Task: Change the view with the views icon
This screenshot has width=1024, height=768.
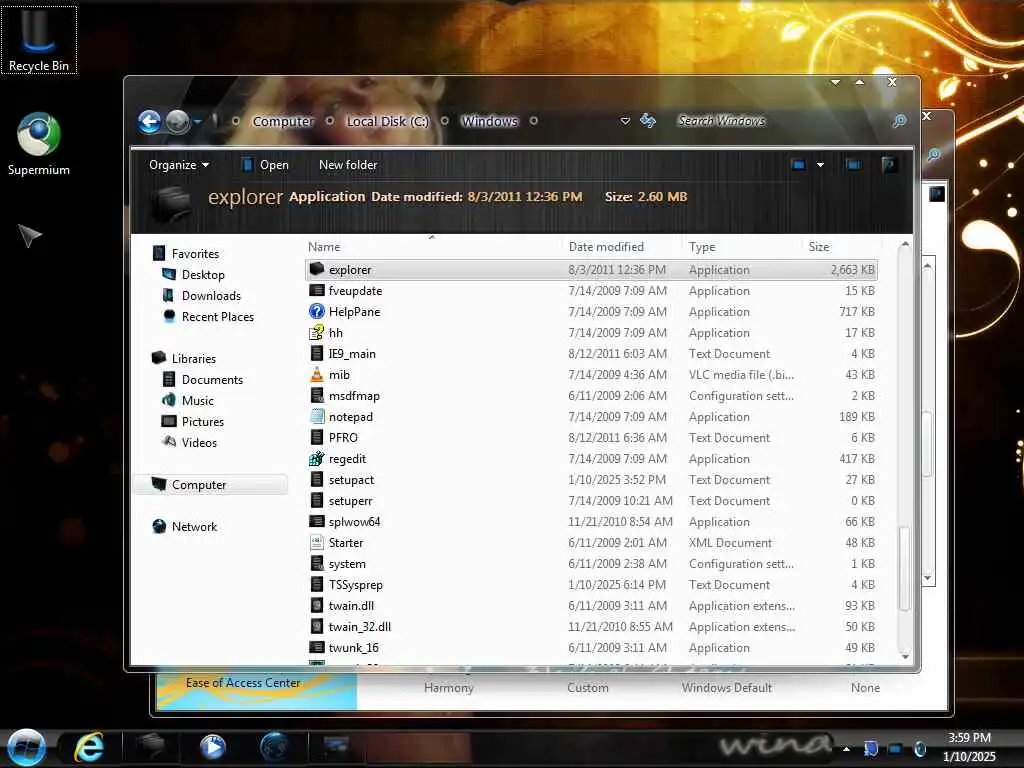Action: (x=798, y=165)
